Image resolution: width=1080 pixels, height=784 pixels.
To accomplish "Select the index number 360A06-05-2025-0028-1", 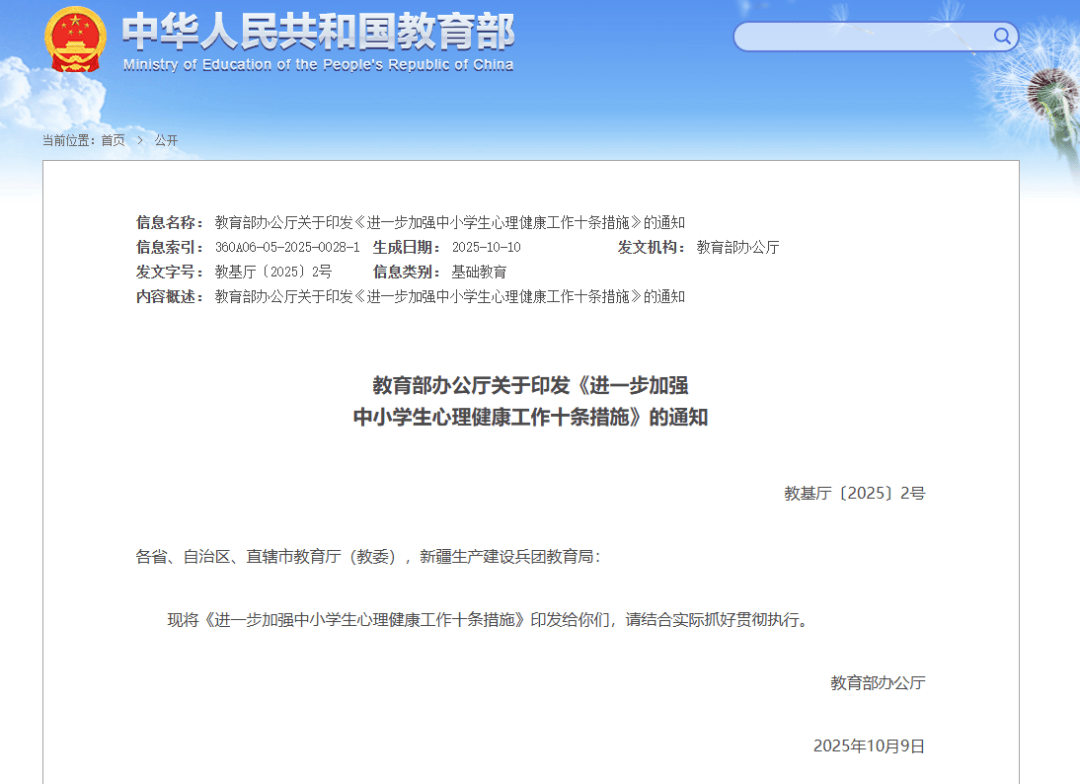I will tap(287, 247).
